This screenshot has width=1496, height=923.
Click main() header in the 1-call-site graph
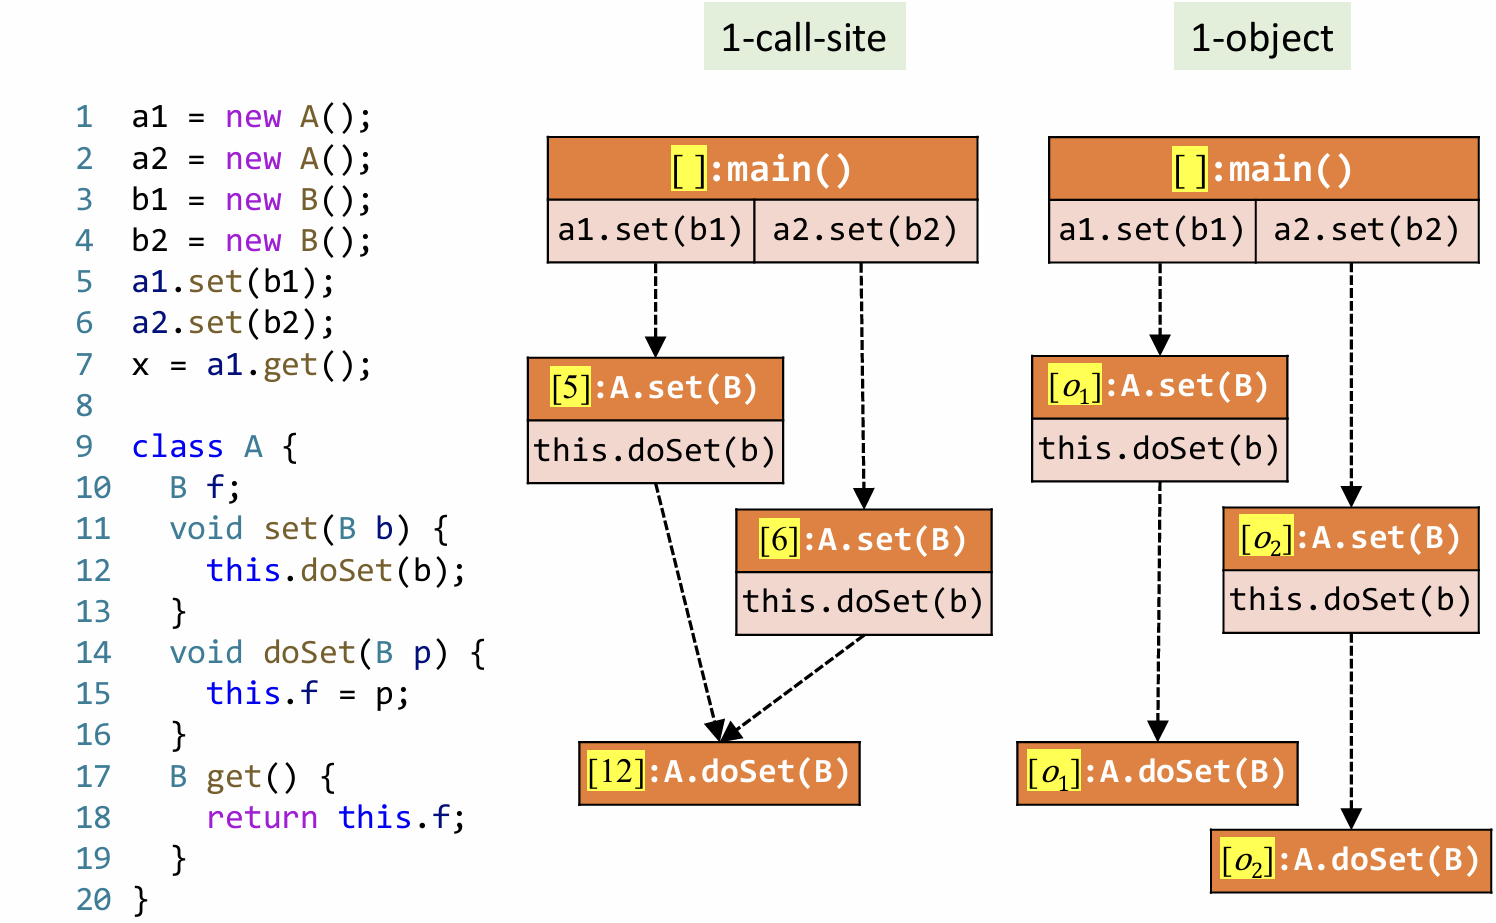(762, 169)
